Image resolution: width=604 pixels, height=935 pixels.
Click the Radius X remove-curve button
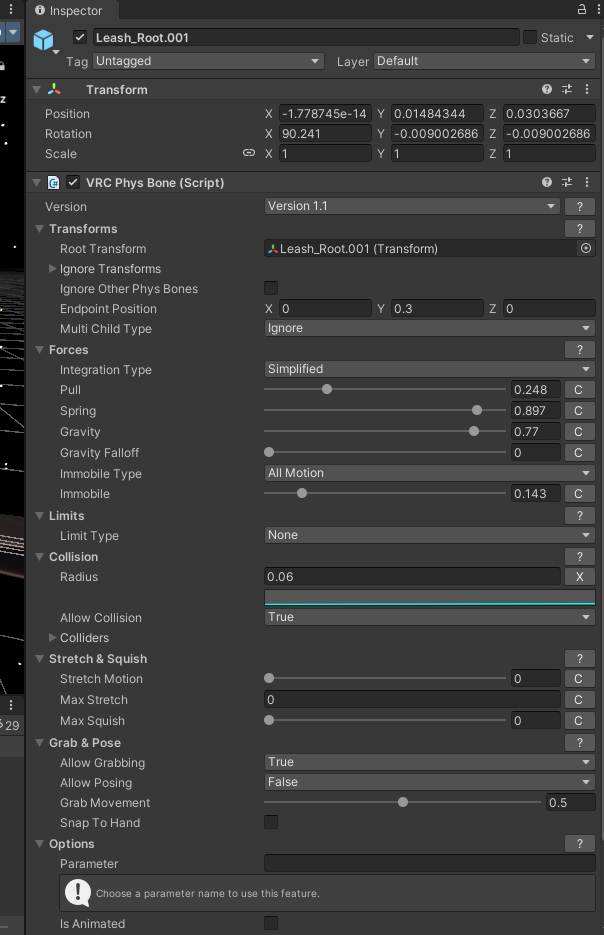click(580, 577)
